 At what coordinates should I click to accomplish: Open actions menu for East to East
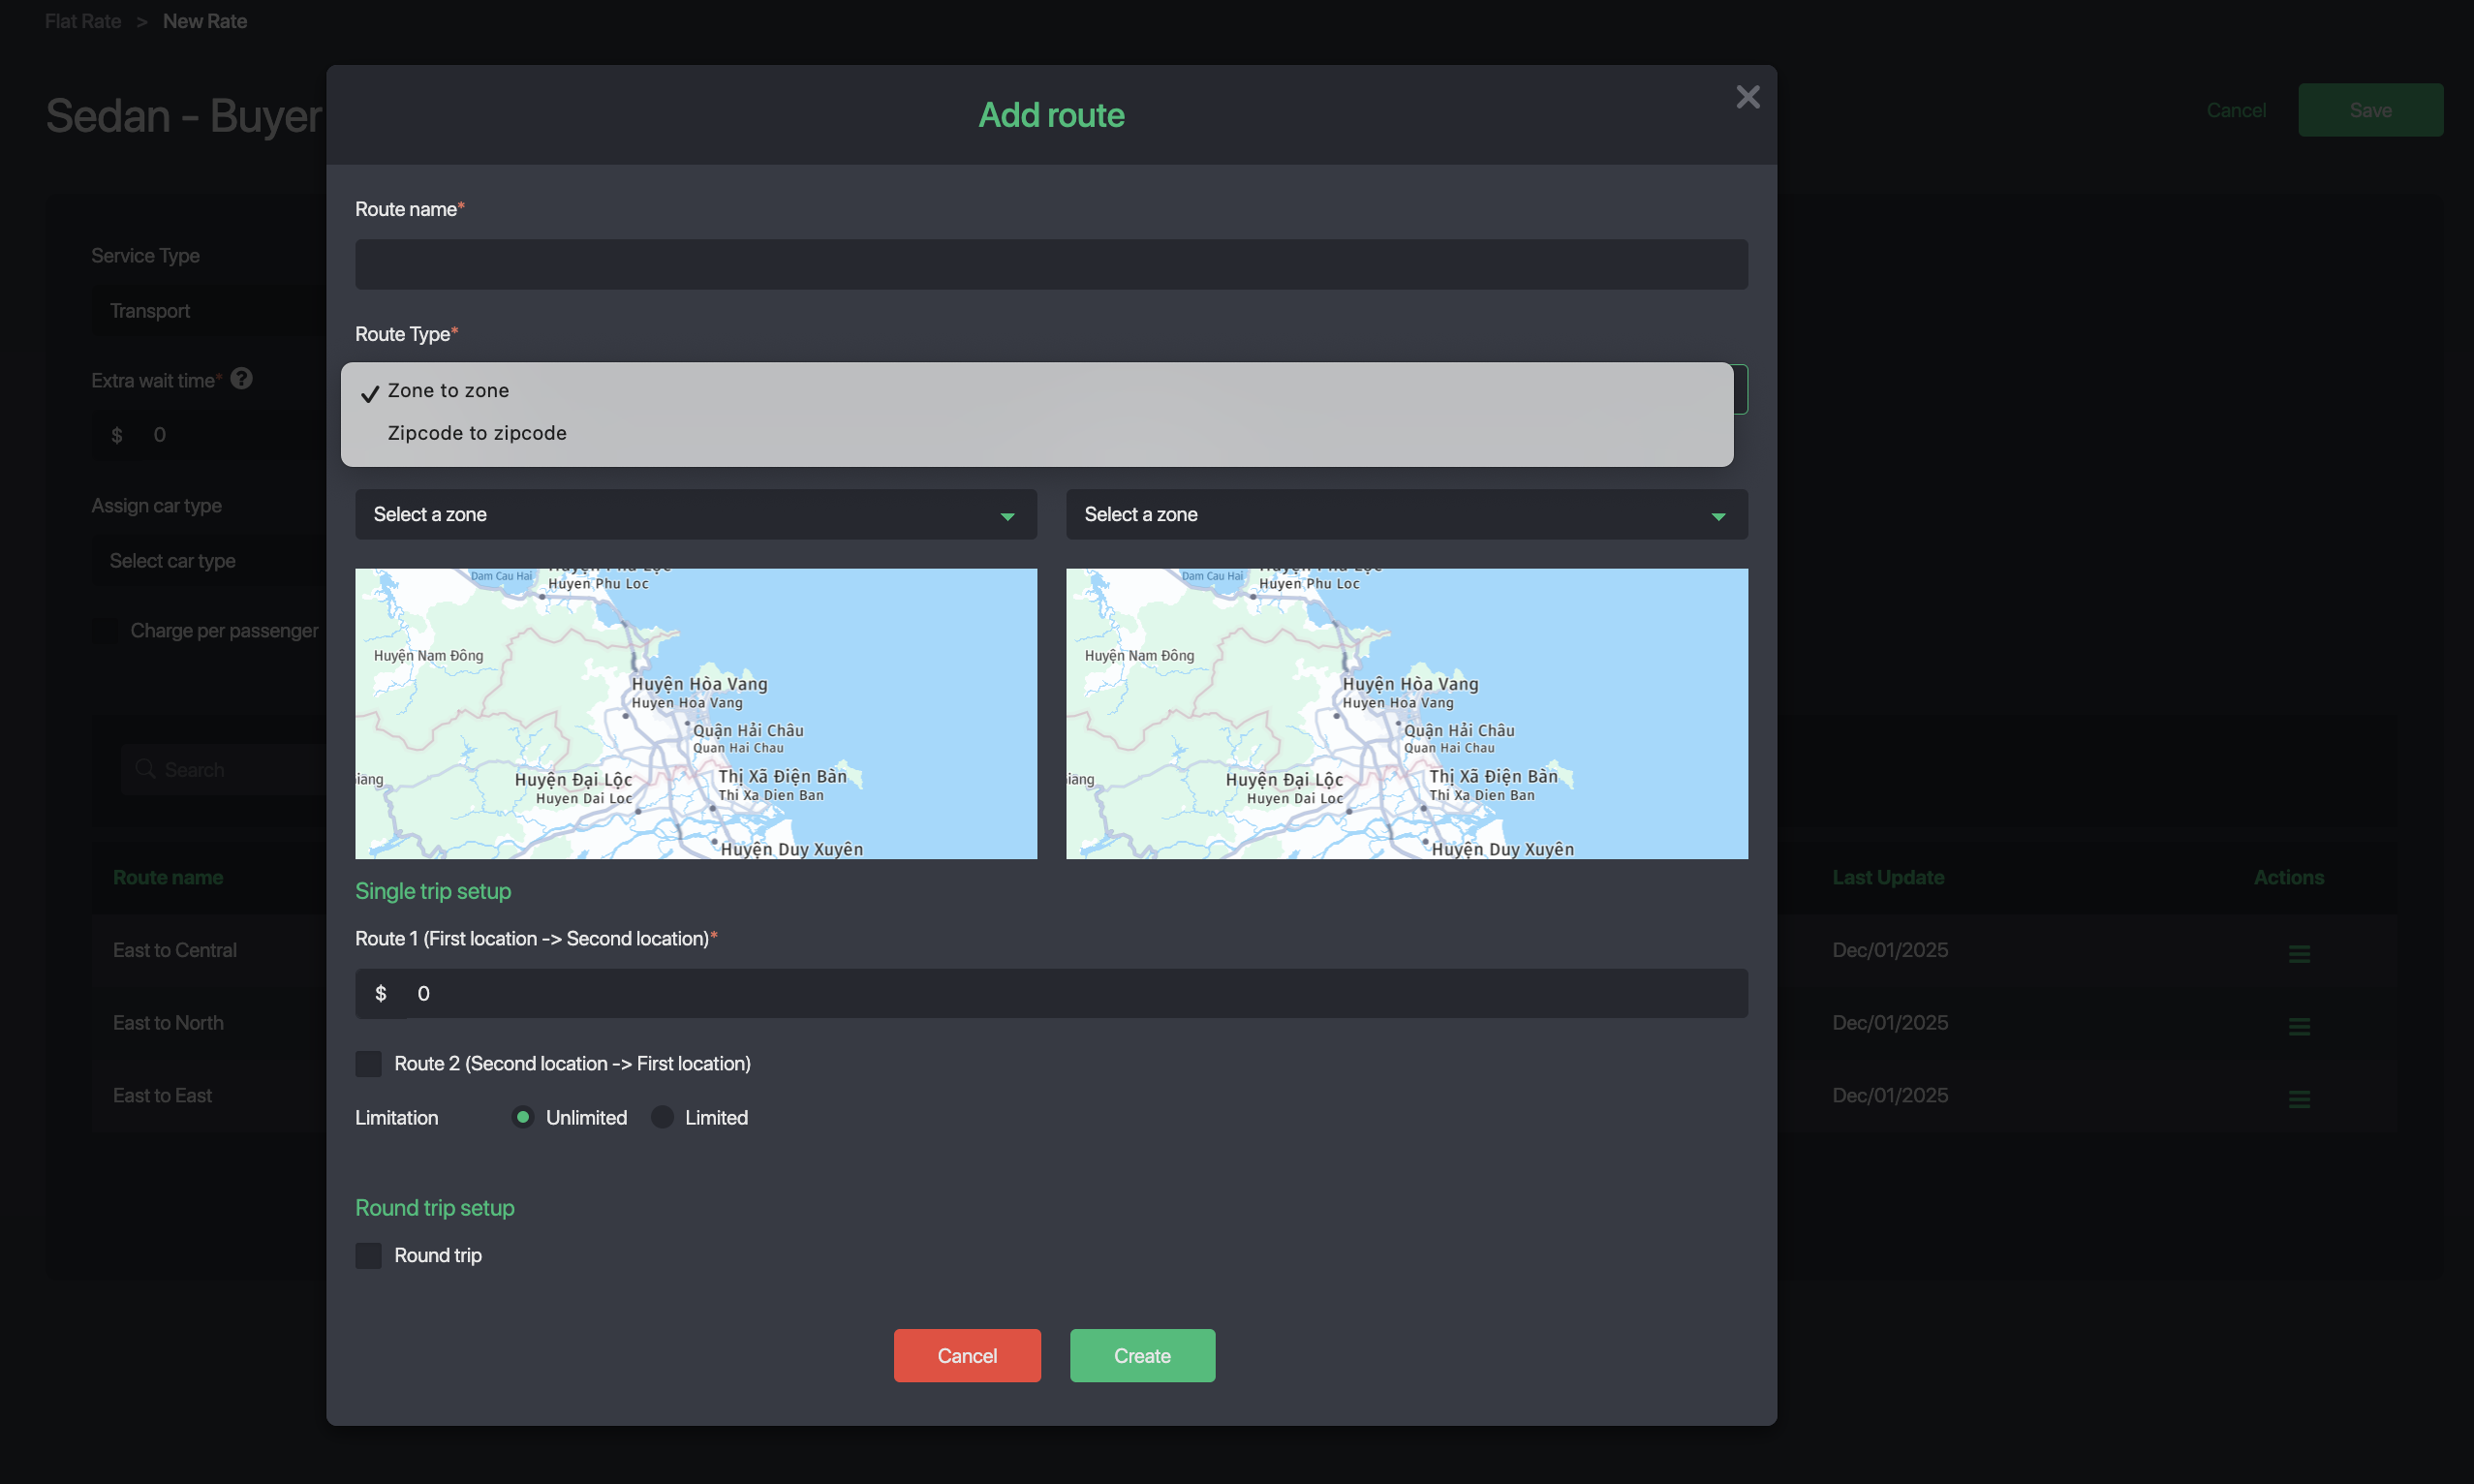click(2298, 1098)
